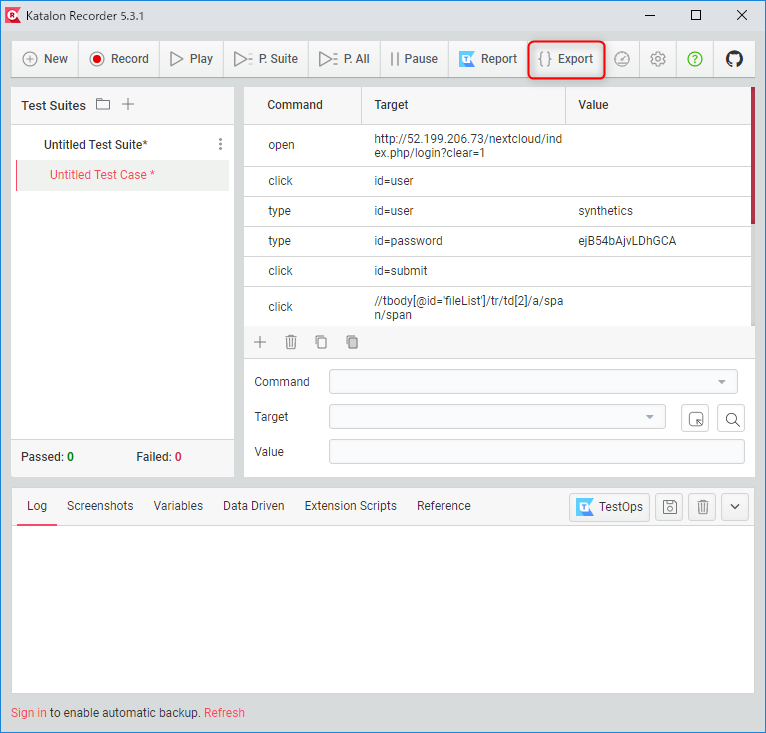766x733 pixels.
Task: Collapse the bottom panel with chevron
Action: (x=735, y=507)
